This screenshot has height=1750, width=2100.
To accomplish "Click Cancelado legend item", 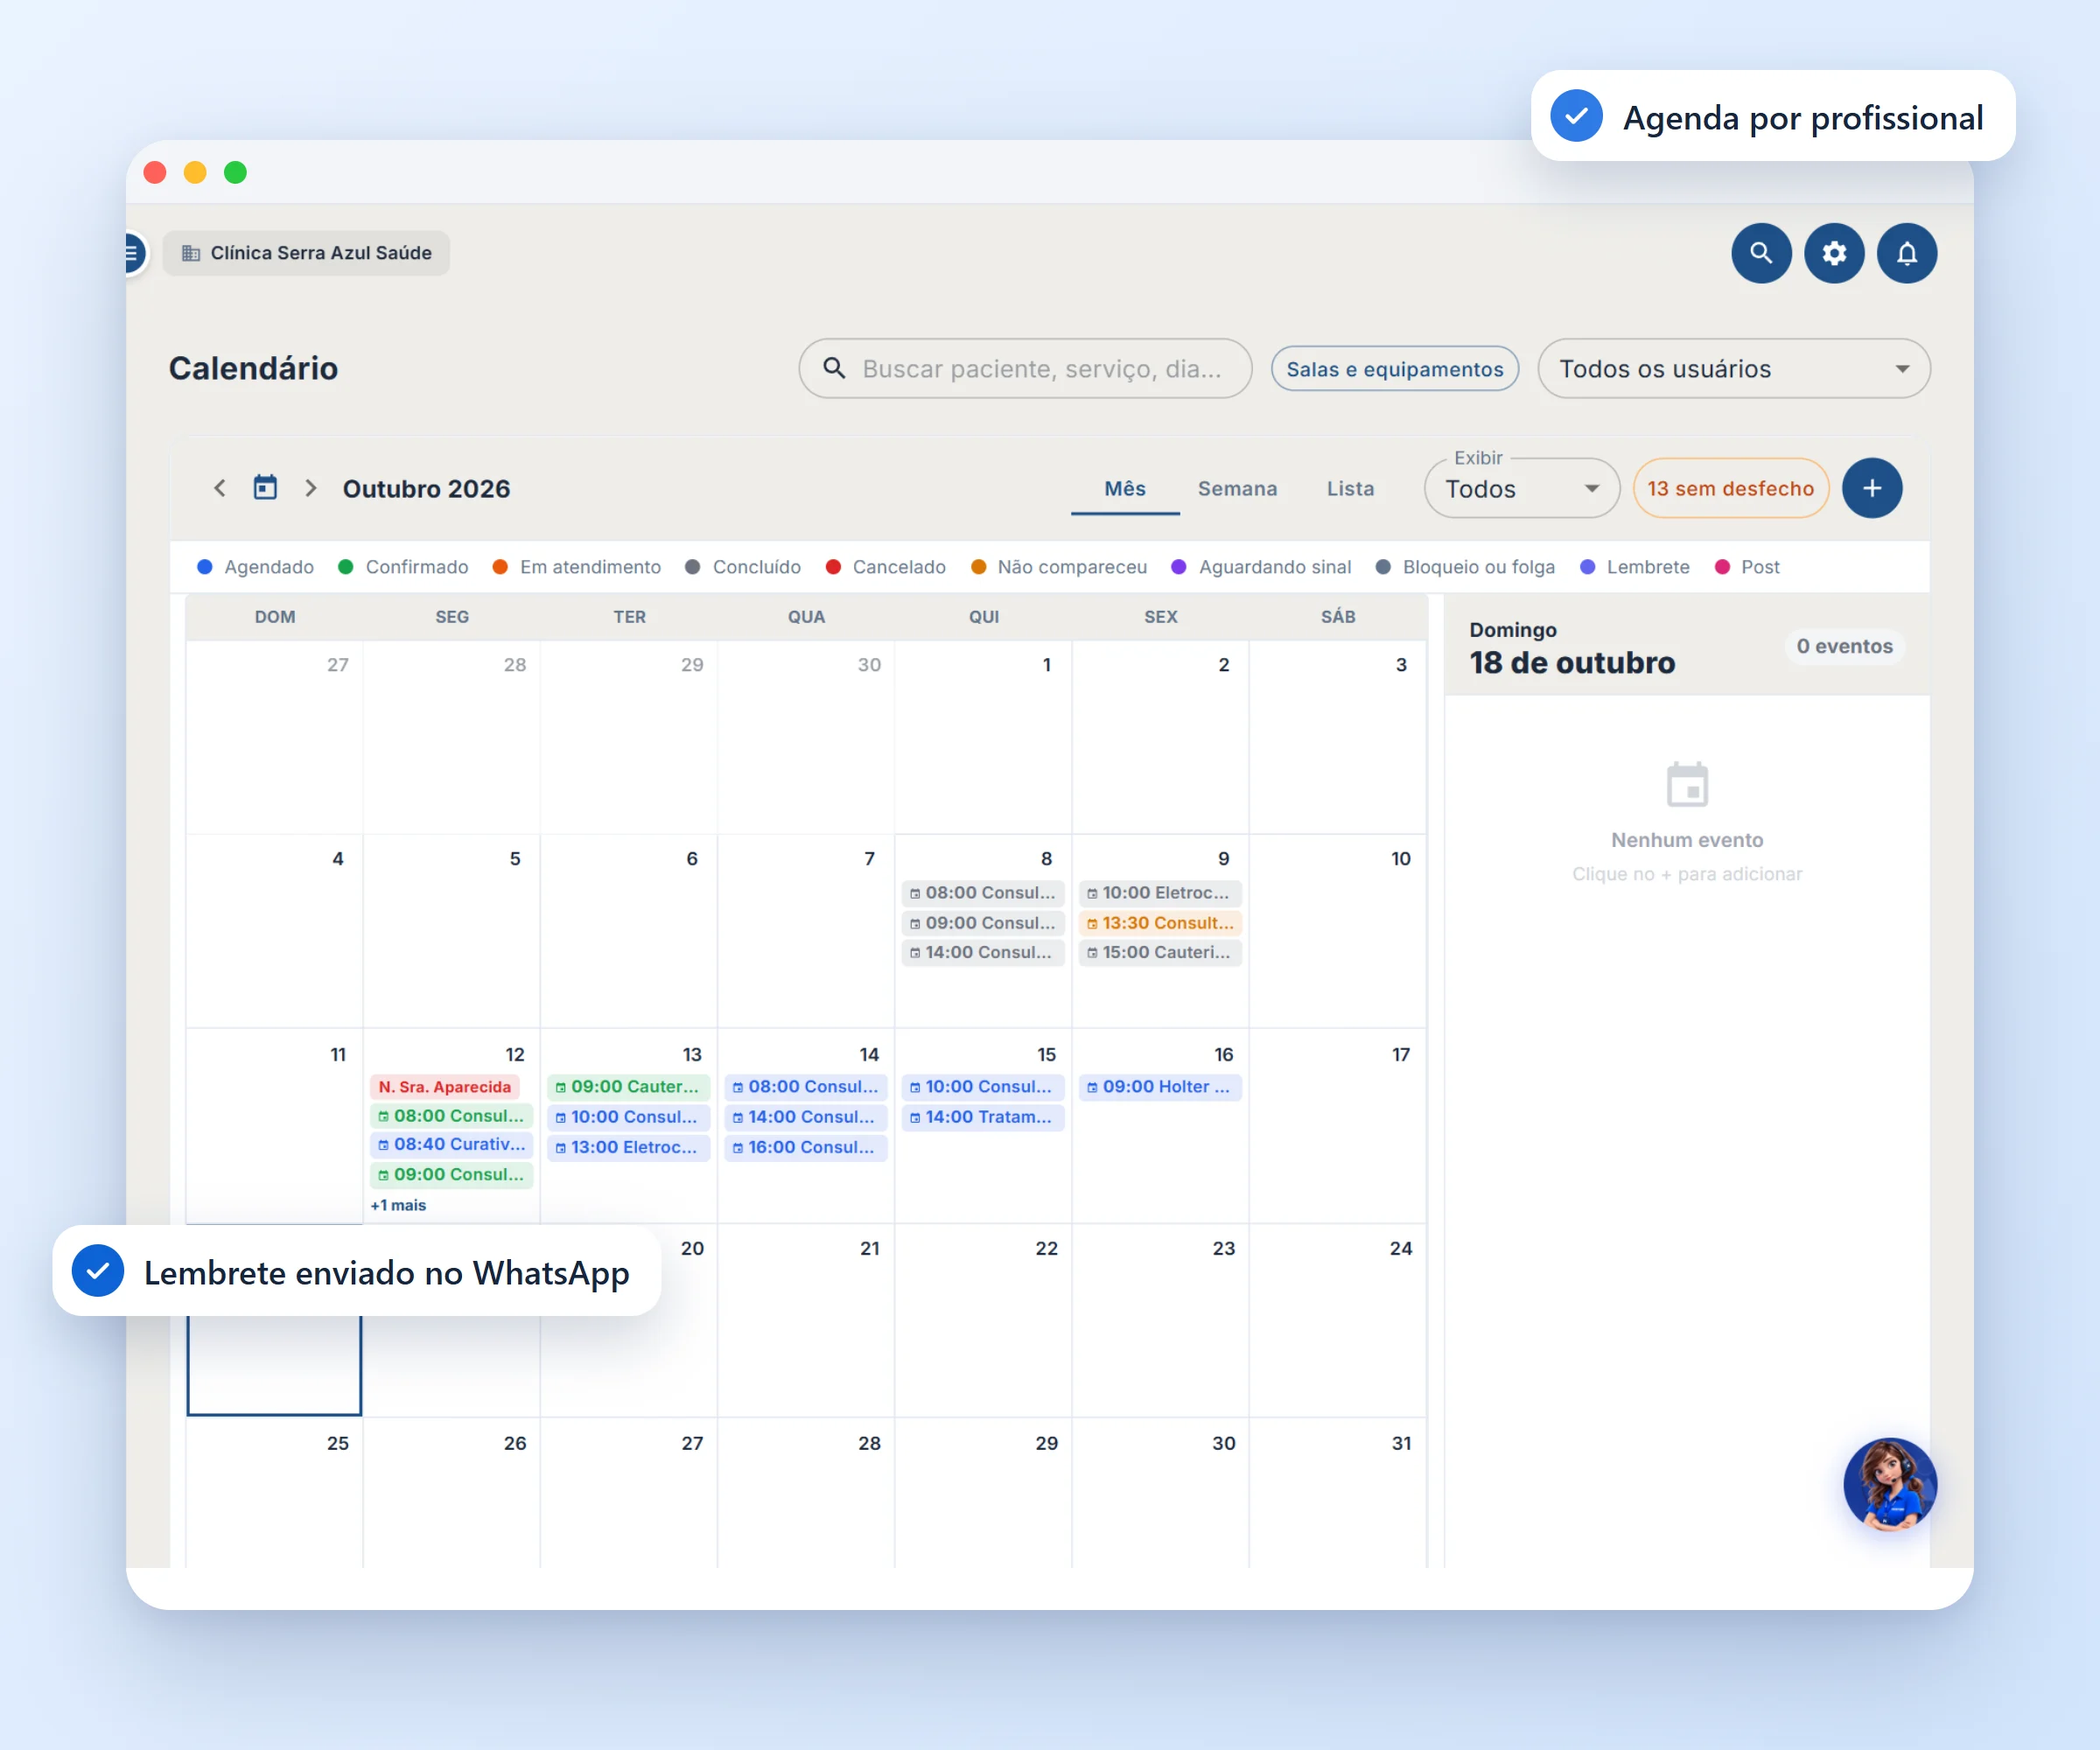I will pos(886,567).
